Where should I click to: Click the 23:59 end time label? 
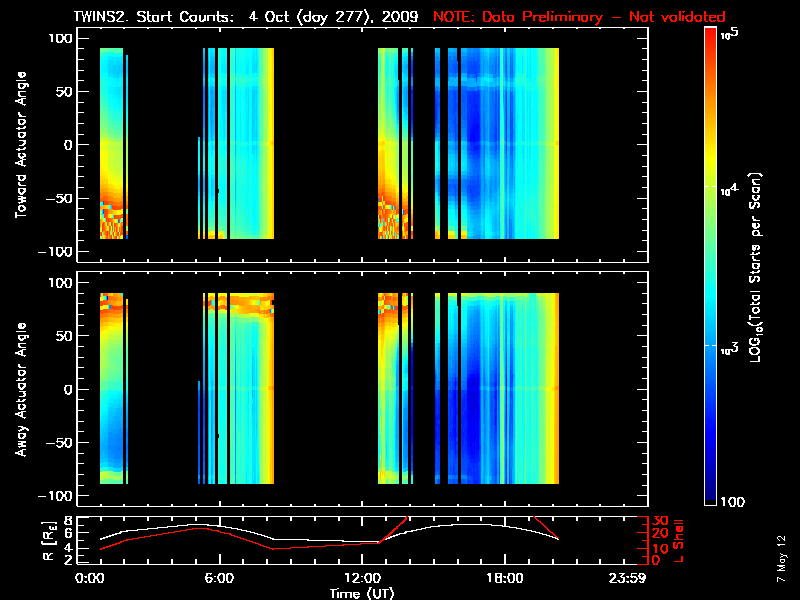[629, 578]
